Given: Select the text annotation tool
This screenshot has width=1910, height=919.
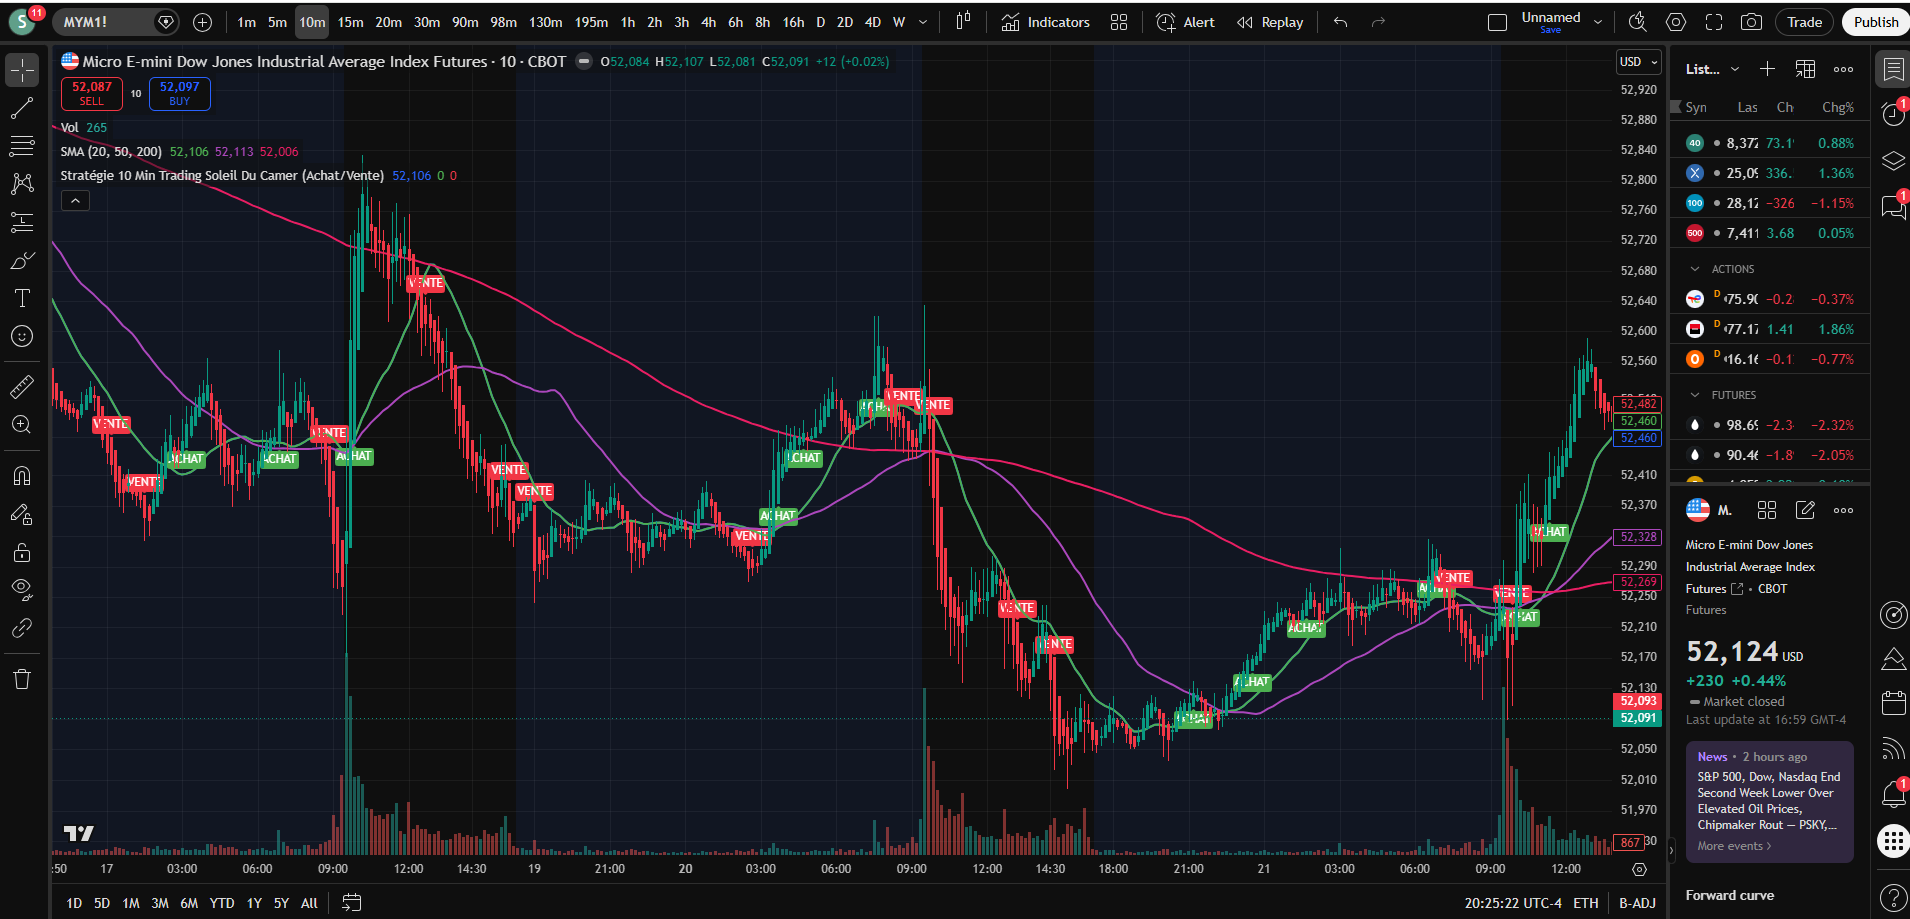Looking at the screenshot, I should coord(22,298).
